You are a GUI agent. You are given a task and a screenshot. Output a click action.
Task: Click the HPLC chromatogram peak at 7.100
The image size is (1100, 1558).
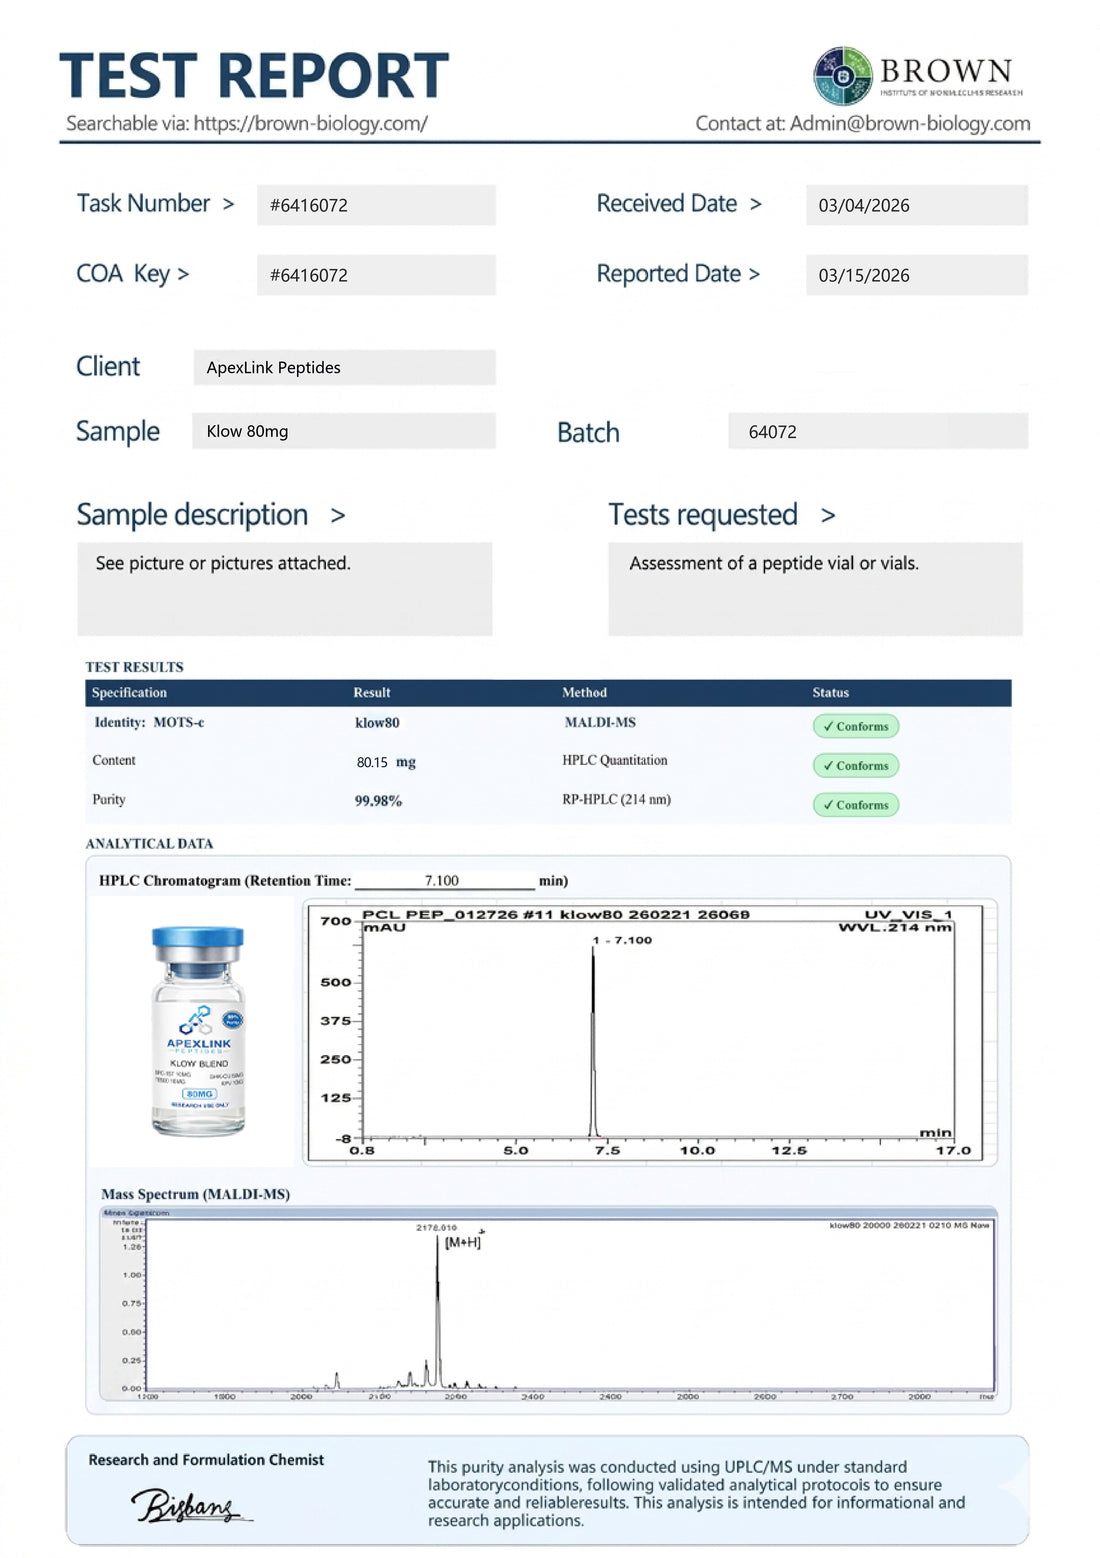coord(593,1040)
